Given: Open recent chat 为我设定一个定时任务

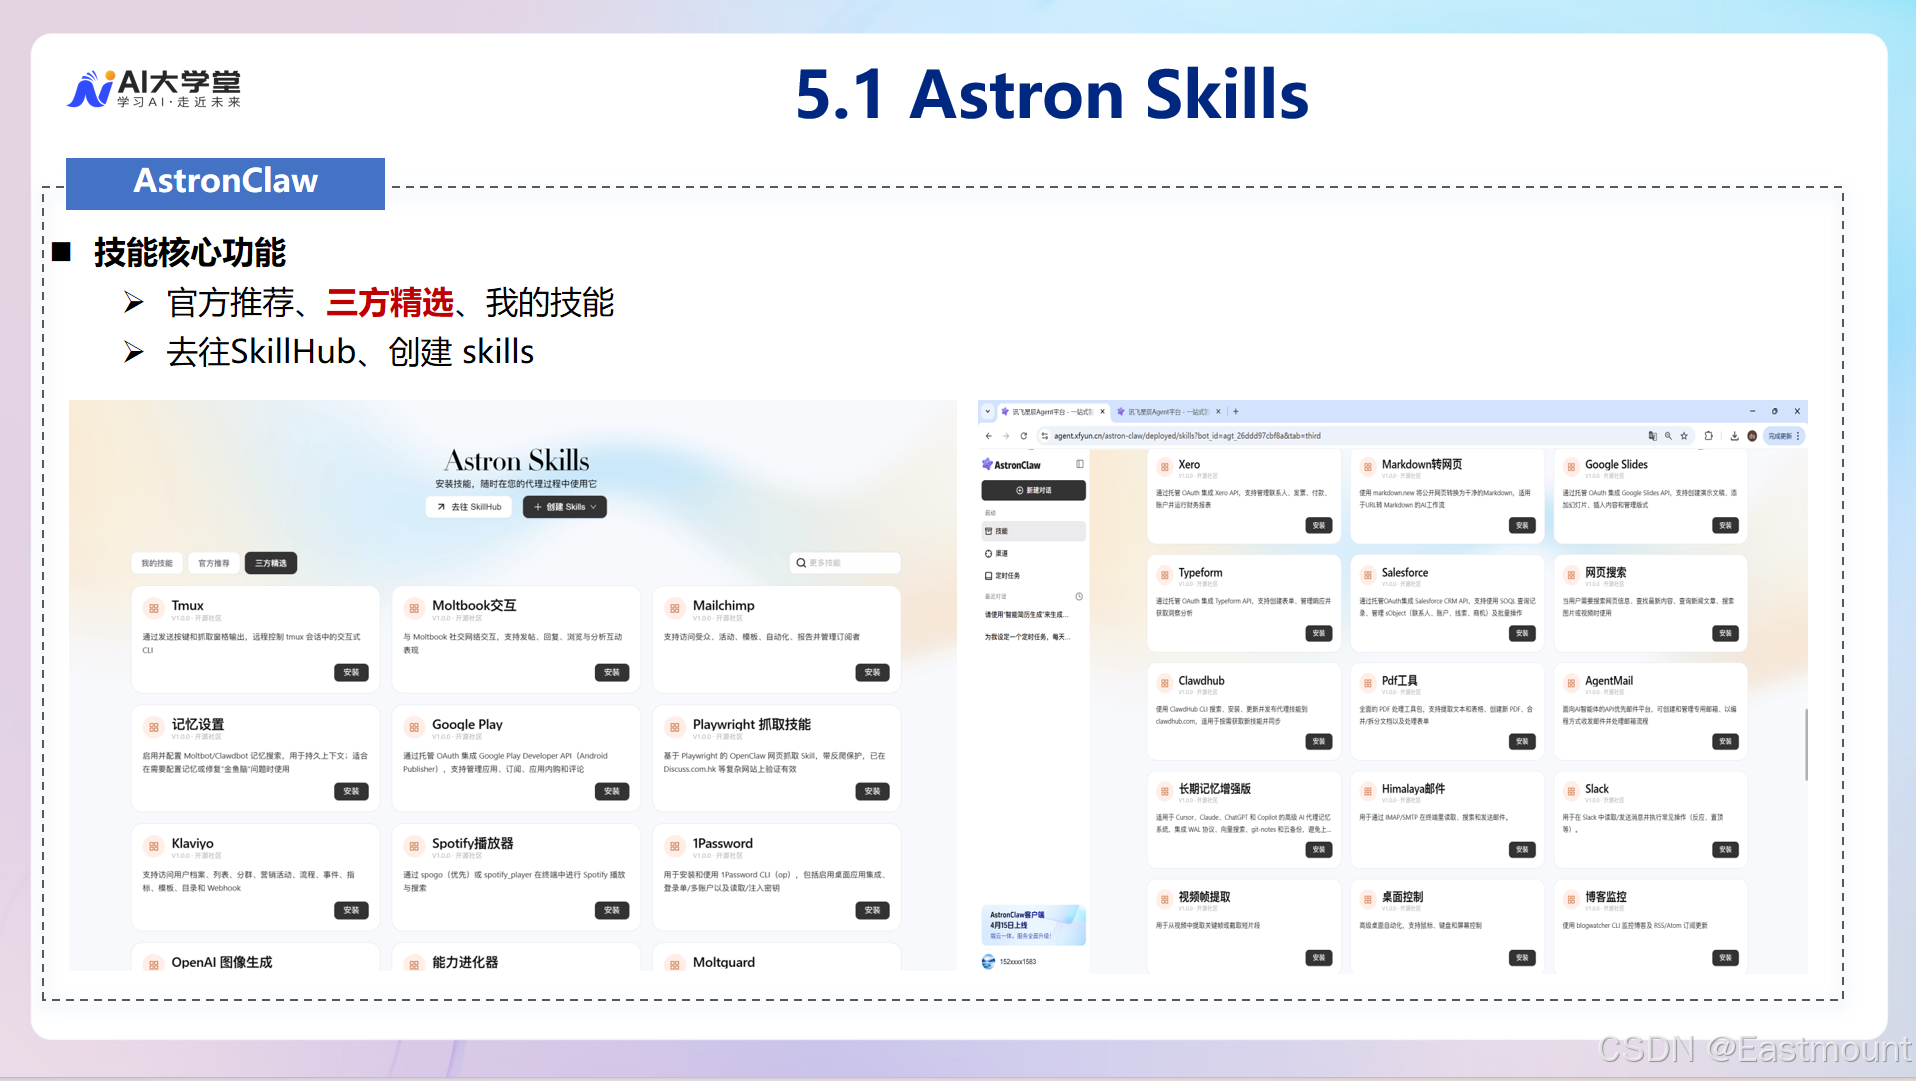Looking at the screenshot, I should (1027, 637).
